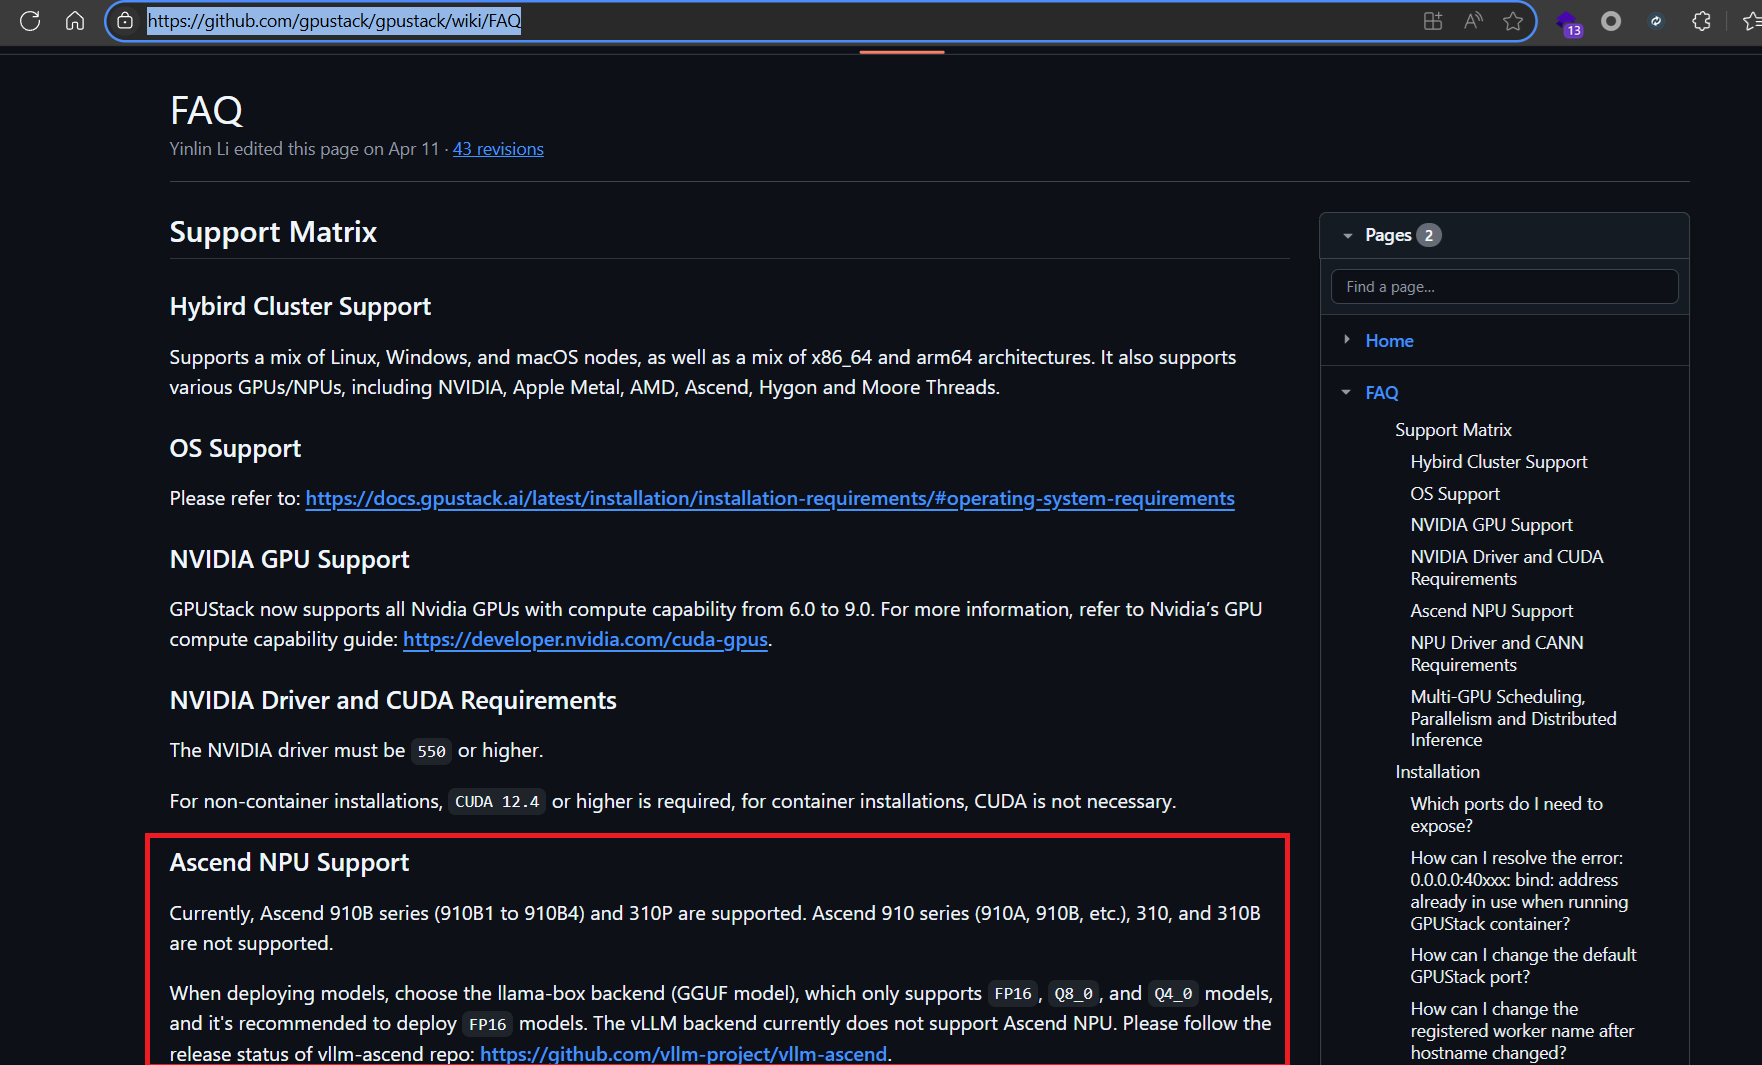Click the NVIDIA GPU Support heading
This screenshot has width=1762, height=1065.
pos(289,559)
